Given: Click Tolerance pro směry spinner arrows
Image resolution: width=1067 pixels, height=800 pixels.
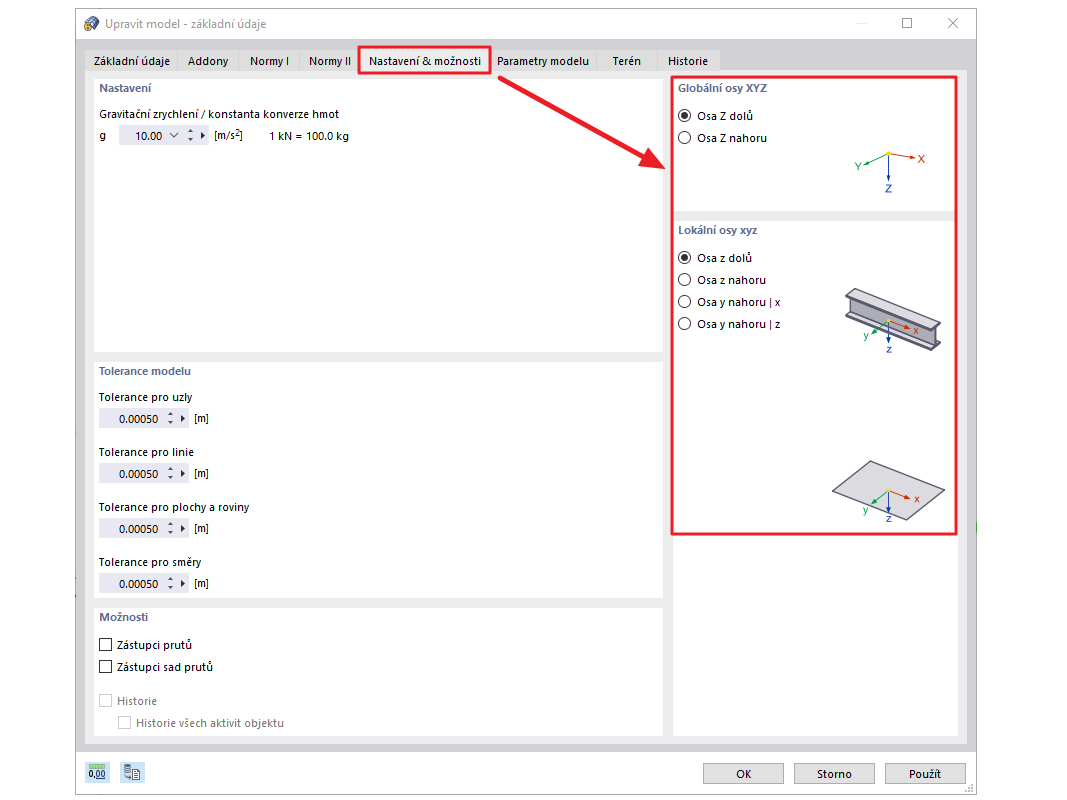Looking at the screenshot, I should [170, 584].
